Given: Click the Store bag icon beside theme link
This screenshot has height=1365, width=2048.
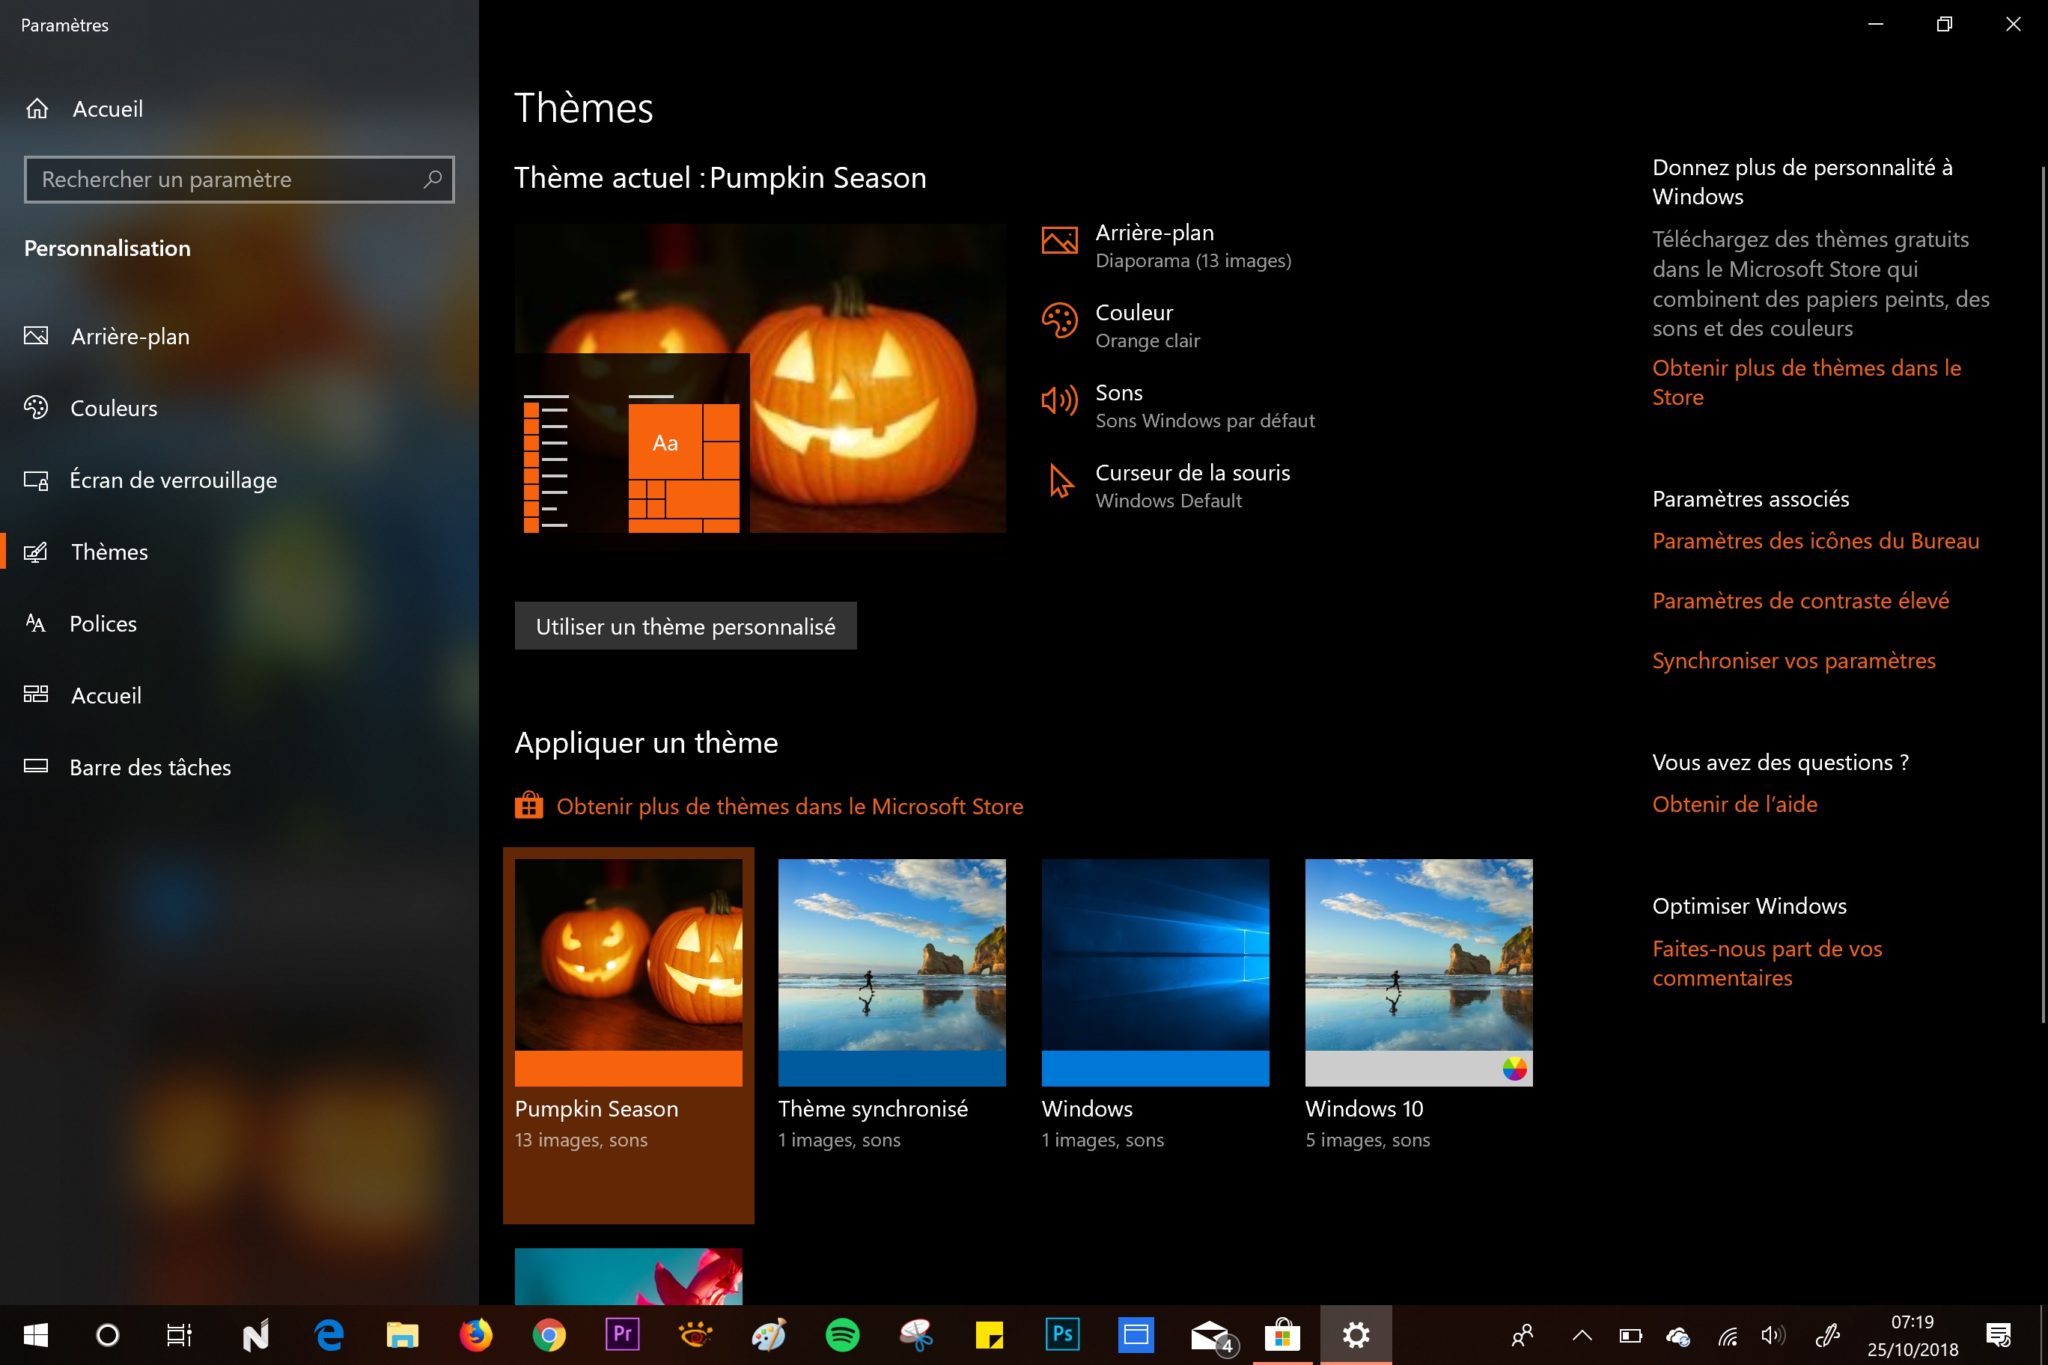Looking at the screenshot, I should pyautogui.click(x=529, y=805).
